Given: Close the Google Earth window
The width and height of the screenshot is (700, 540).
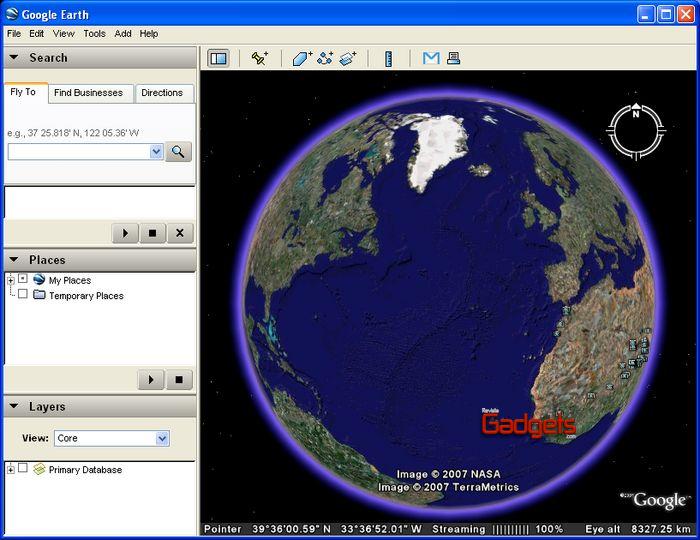Looking at the screenshot, I should tap(686, 14).
